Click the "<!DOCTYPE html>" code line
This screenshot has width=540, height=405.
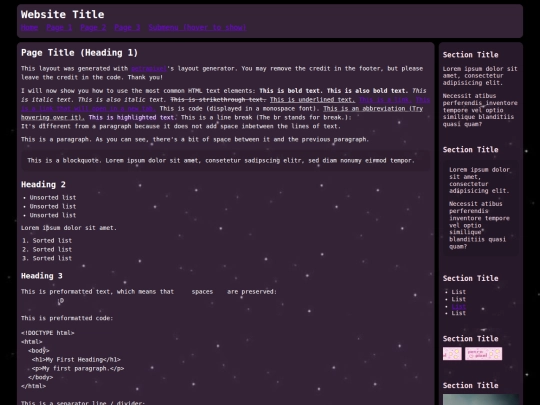pos(48,333)
